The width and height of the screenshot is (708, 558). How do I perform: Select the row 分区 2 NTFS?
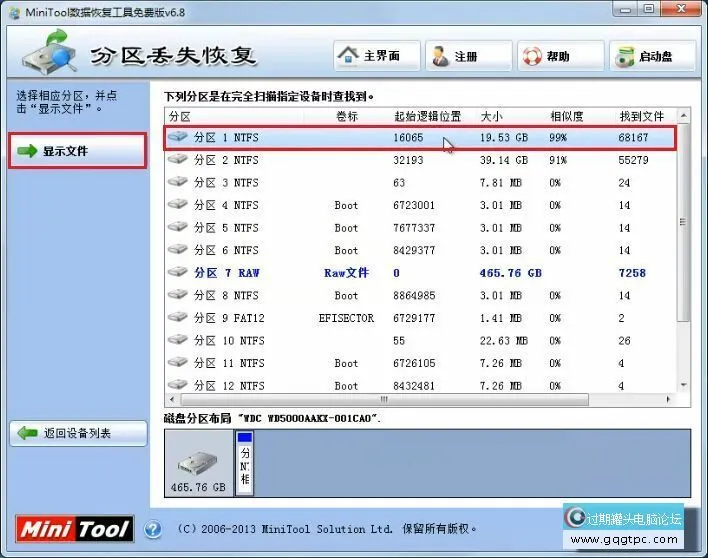point(420,160)
